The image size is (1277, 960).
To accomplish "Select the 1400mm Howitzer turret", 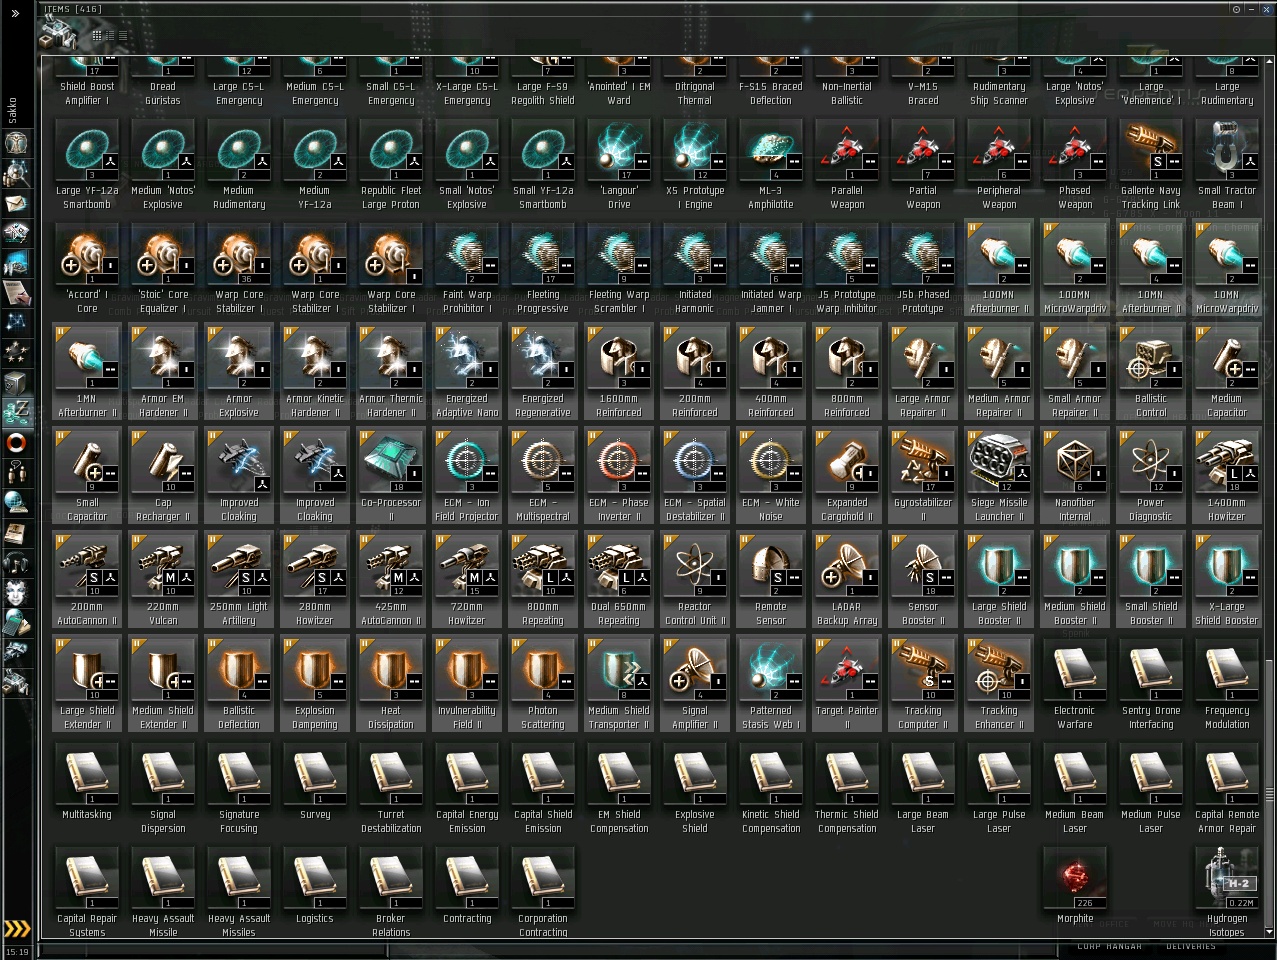I will click(x=1227, y=476).
